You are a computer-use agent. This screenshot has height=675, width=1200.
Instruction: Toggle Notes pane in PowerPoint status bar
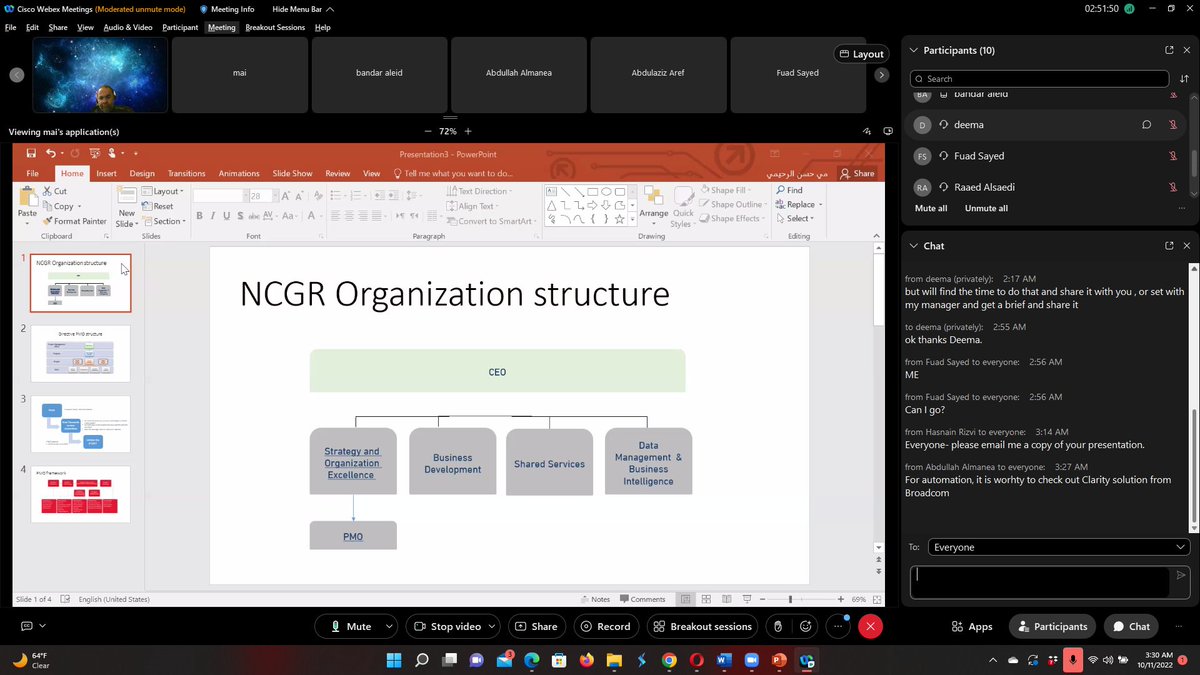click(x=594, y=599)
